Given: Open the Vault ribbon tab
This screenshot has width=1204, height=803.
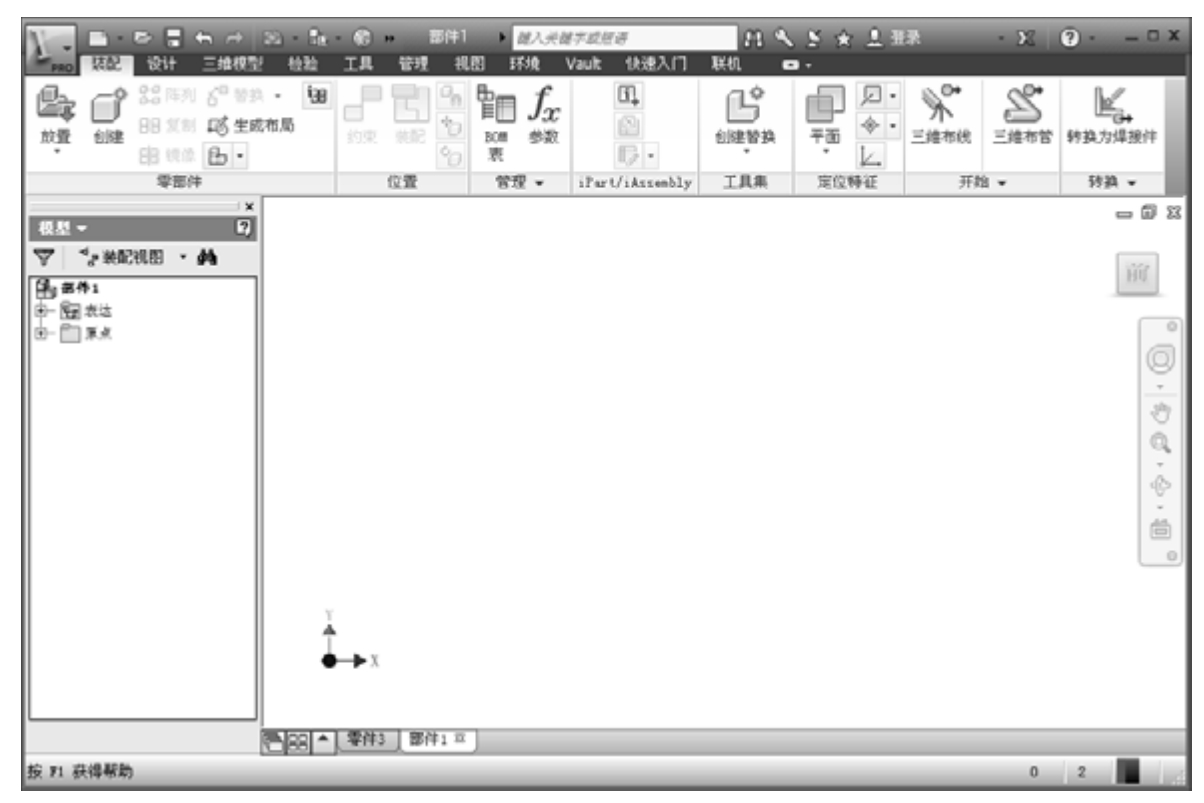Looking at the screenshot, I should (582, 63).
